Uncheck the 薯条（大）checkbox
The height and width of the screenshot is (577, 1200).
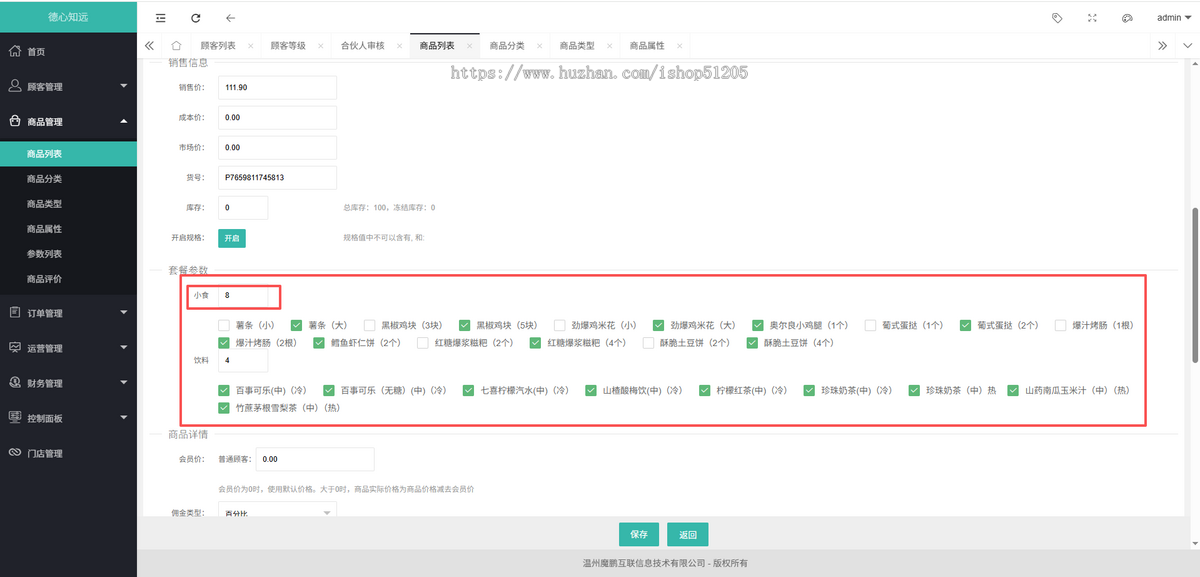coord(296,324)
